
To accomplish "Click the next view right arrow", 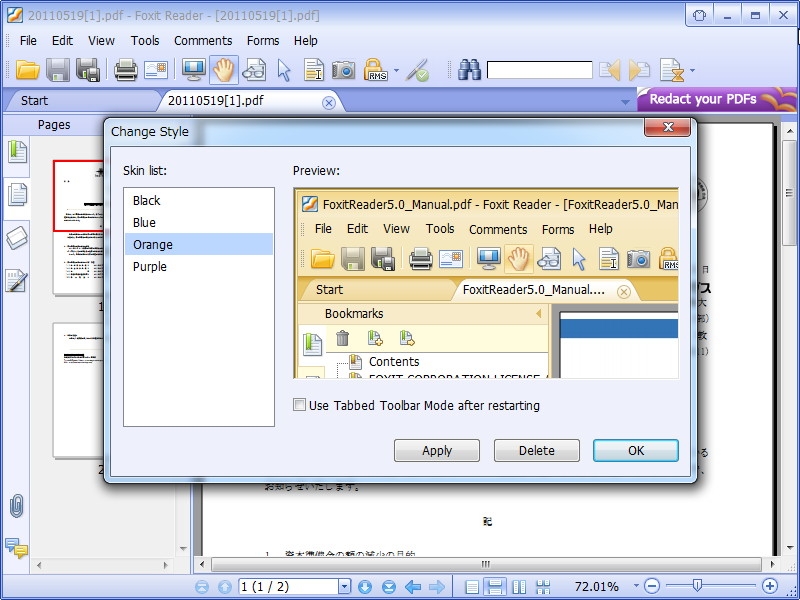I will [437, 587].
